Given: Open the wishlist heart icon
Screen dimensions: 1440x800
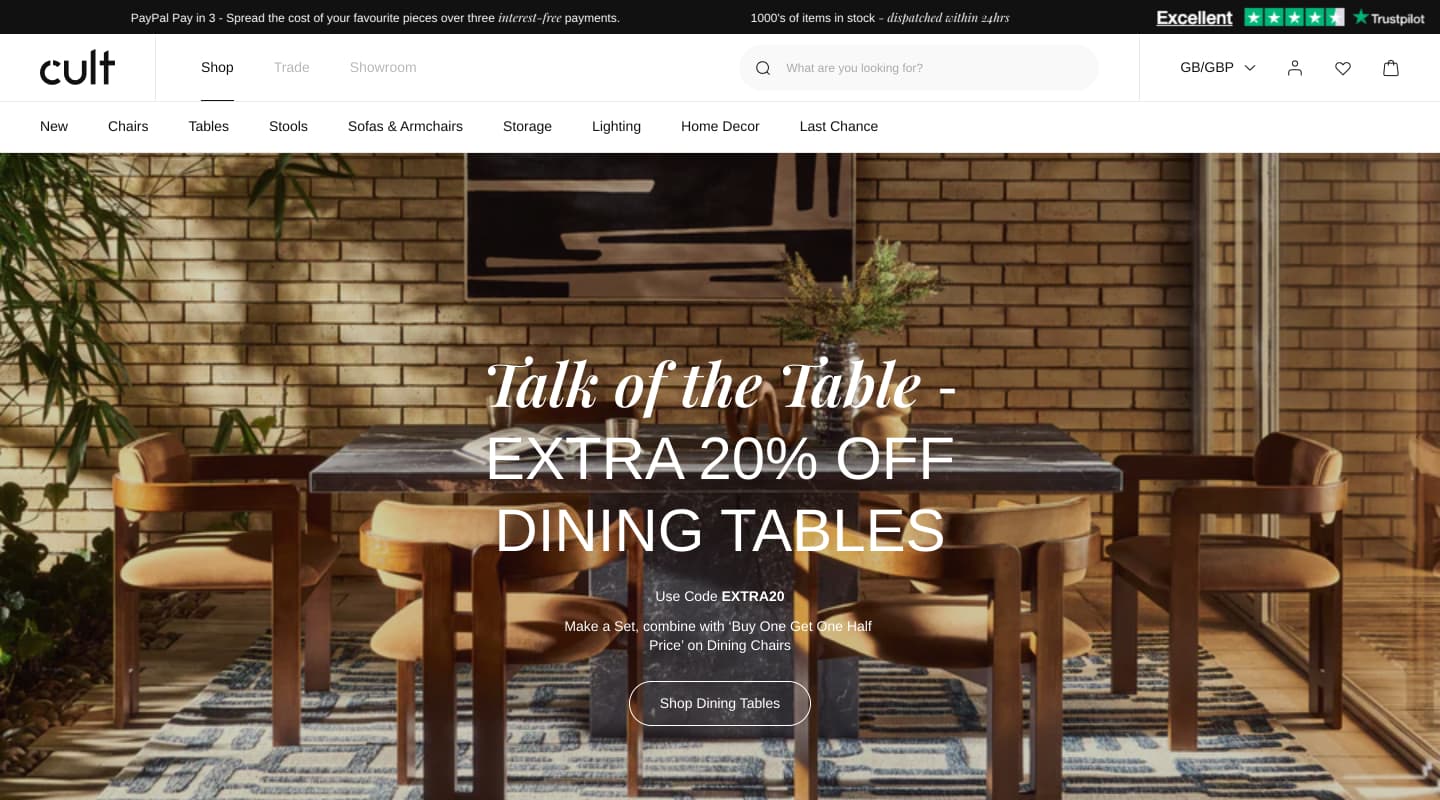Looking at the screenshot, I should click(1343, 68).
